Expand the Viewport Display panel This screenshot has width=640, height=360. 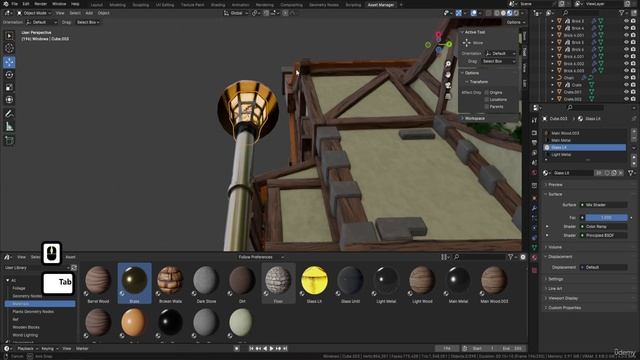(563, 298)
